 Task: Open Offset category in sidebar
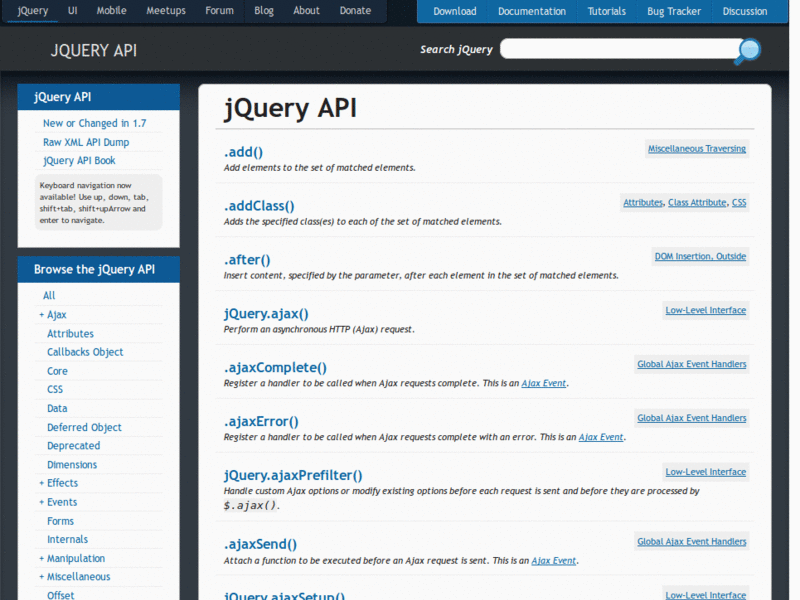tap(61, 595)
